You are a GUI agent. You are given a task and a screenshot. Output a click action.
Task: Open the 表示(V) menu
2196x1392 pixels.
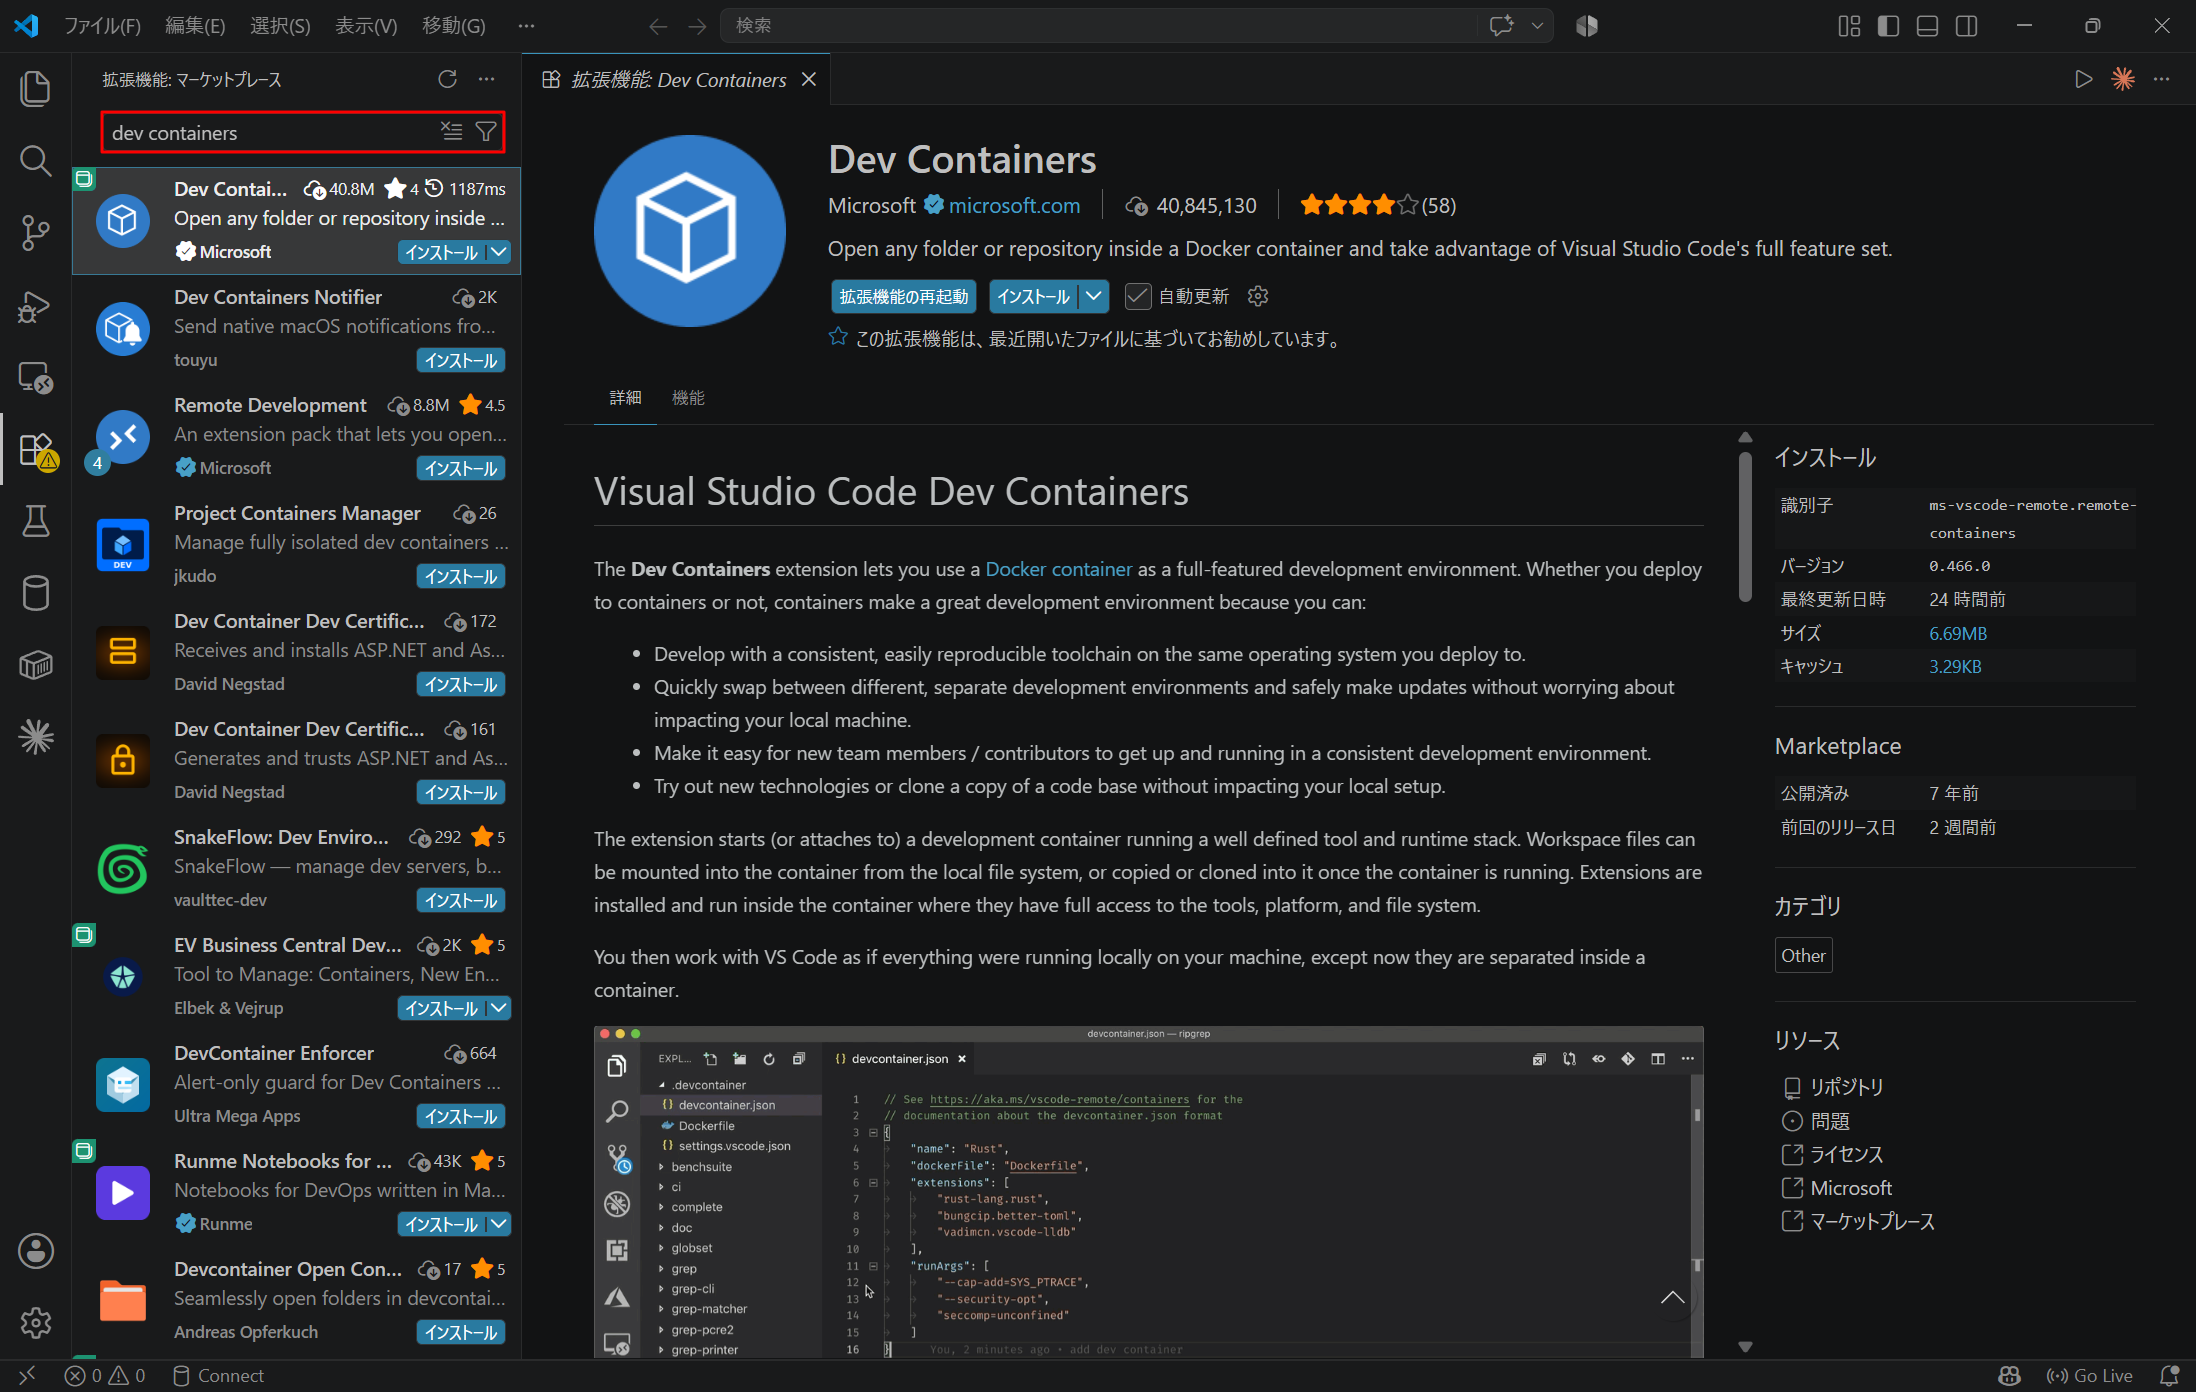[x=366, y=26]
